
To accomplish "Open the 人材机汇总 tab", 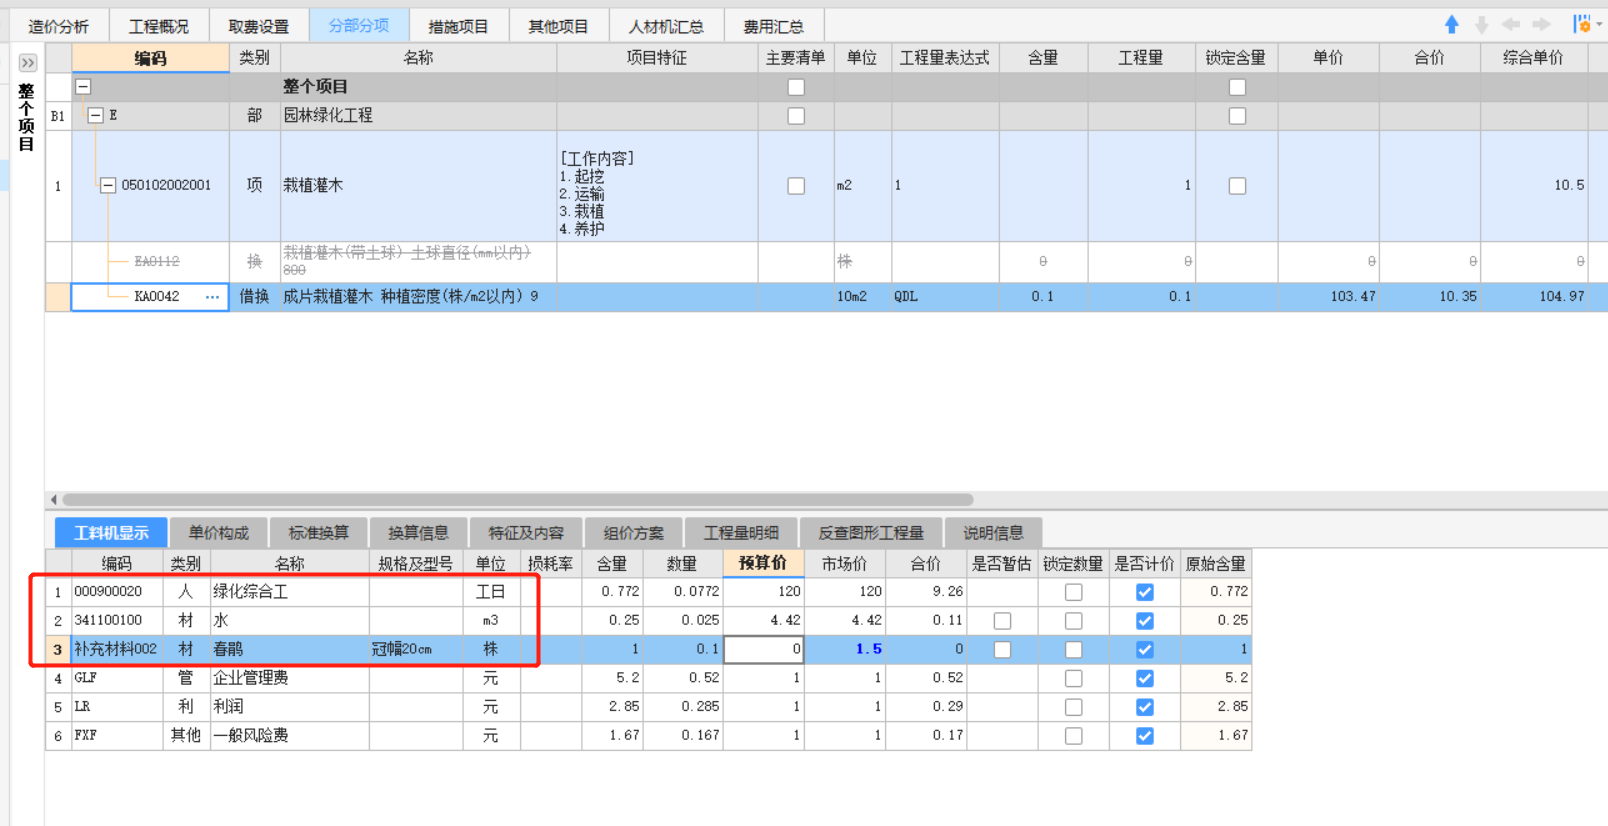I will pyautogui.click(x=666, y=26).
